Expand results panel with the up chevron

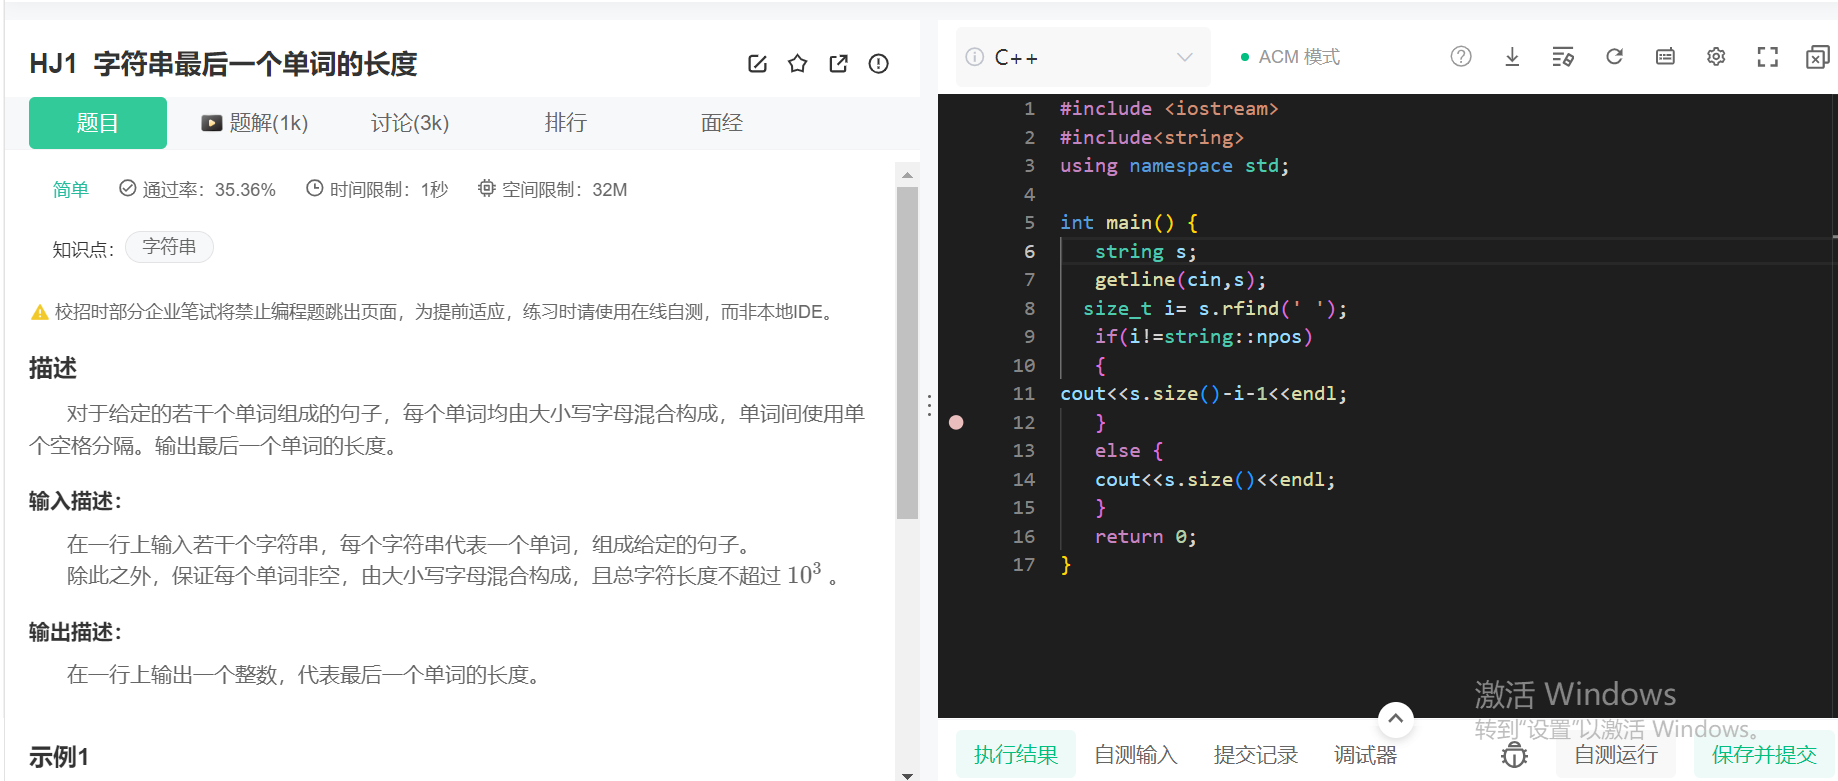click(x=1395, y=718)
